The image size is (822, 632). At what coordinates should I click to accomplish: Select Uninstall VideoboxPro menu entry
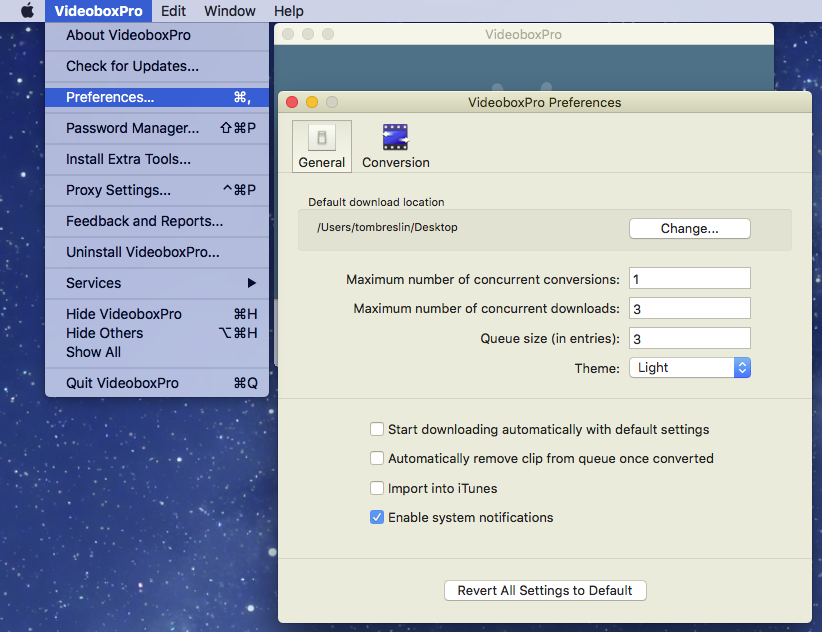[x=157, y=252]
